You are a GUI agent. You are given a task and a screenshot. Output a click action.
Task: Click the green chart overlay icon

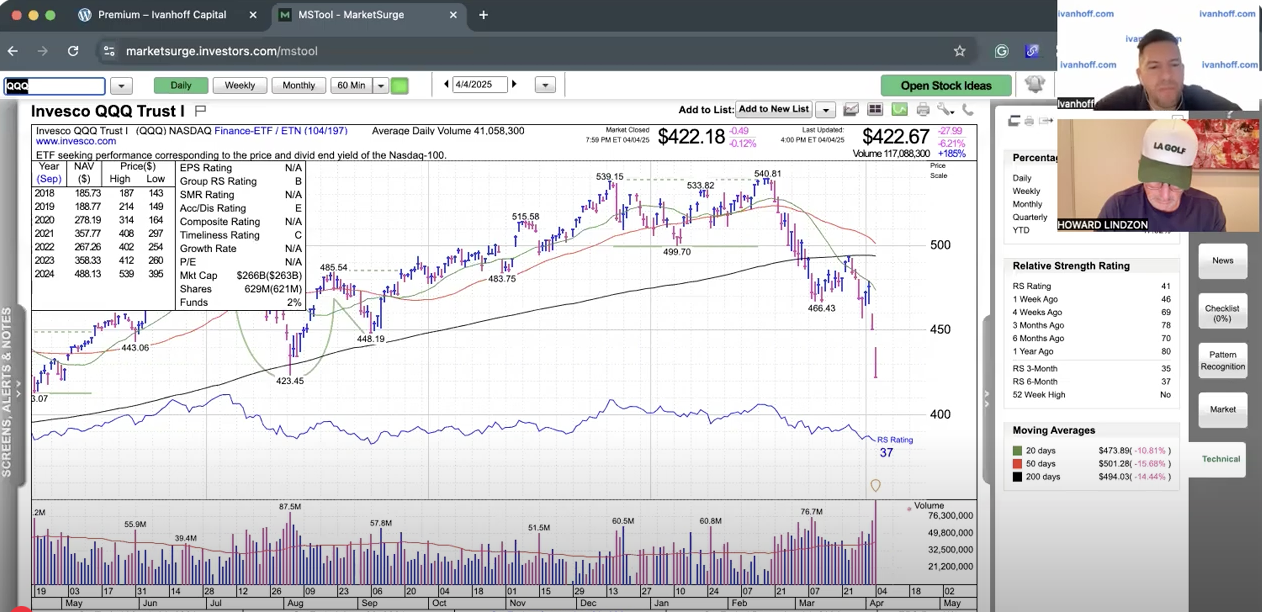click(899, 110)
